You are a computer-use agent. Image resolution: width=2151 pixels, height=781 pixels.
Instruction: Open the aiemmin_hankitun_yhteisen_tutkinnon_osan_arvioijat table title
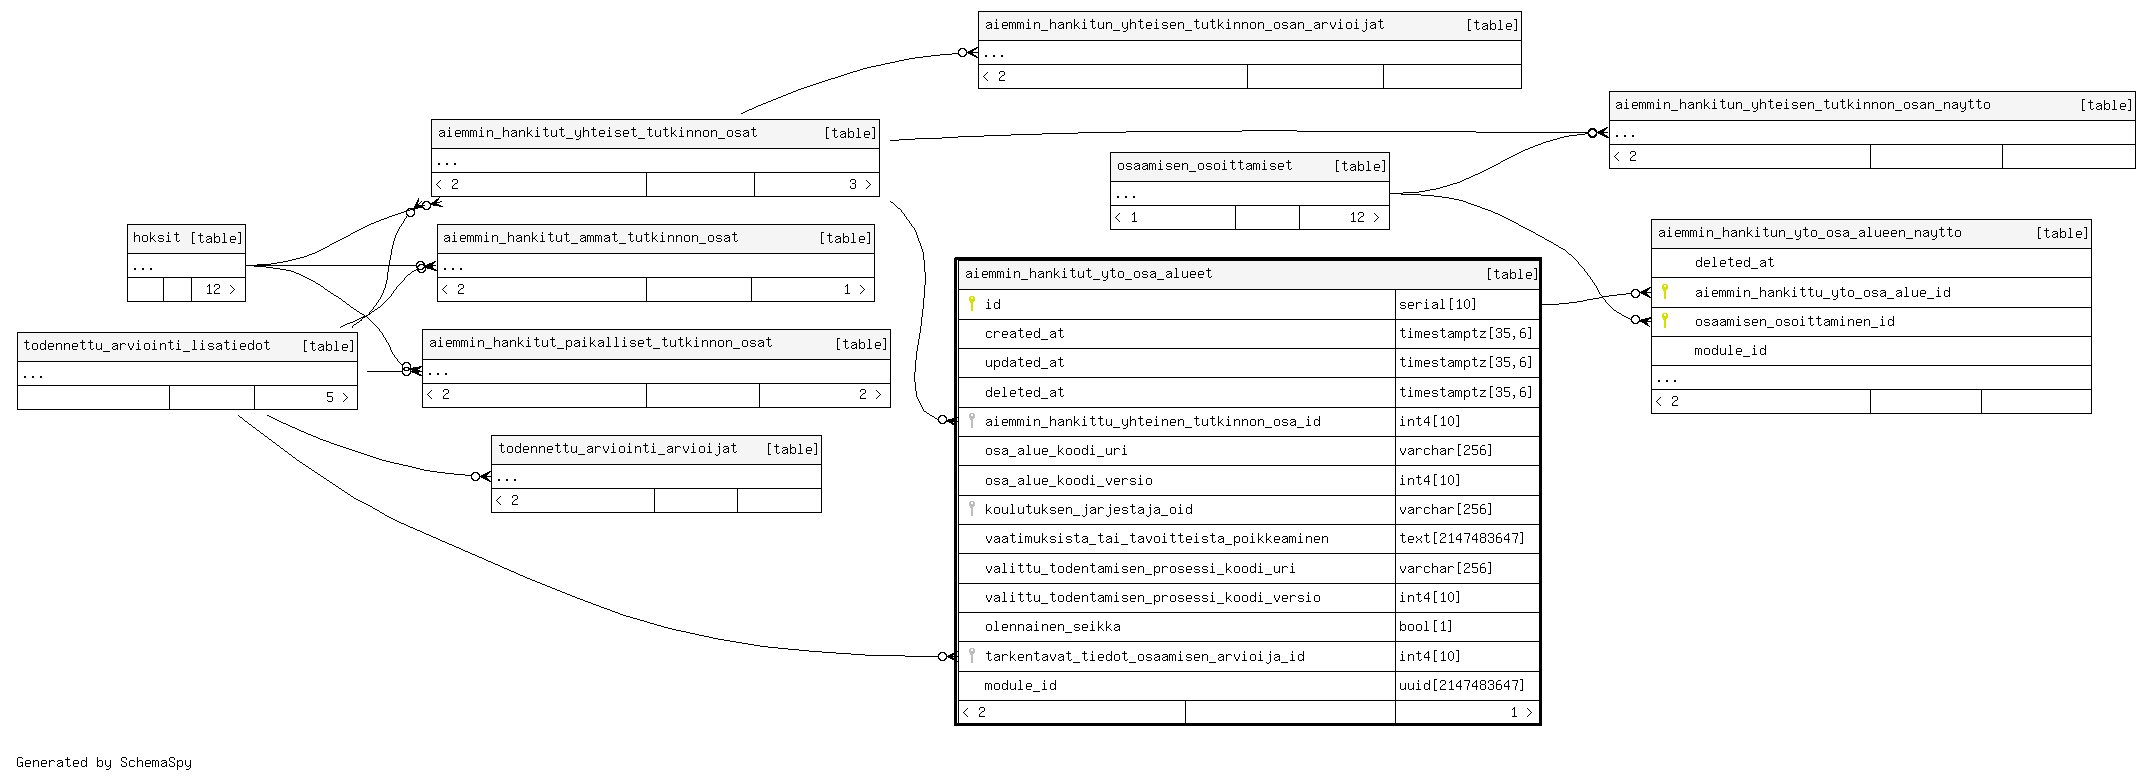(x=1184, y=24)
